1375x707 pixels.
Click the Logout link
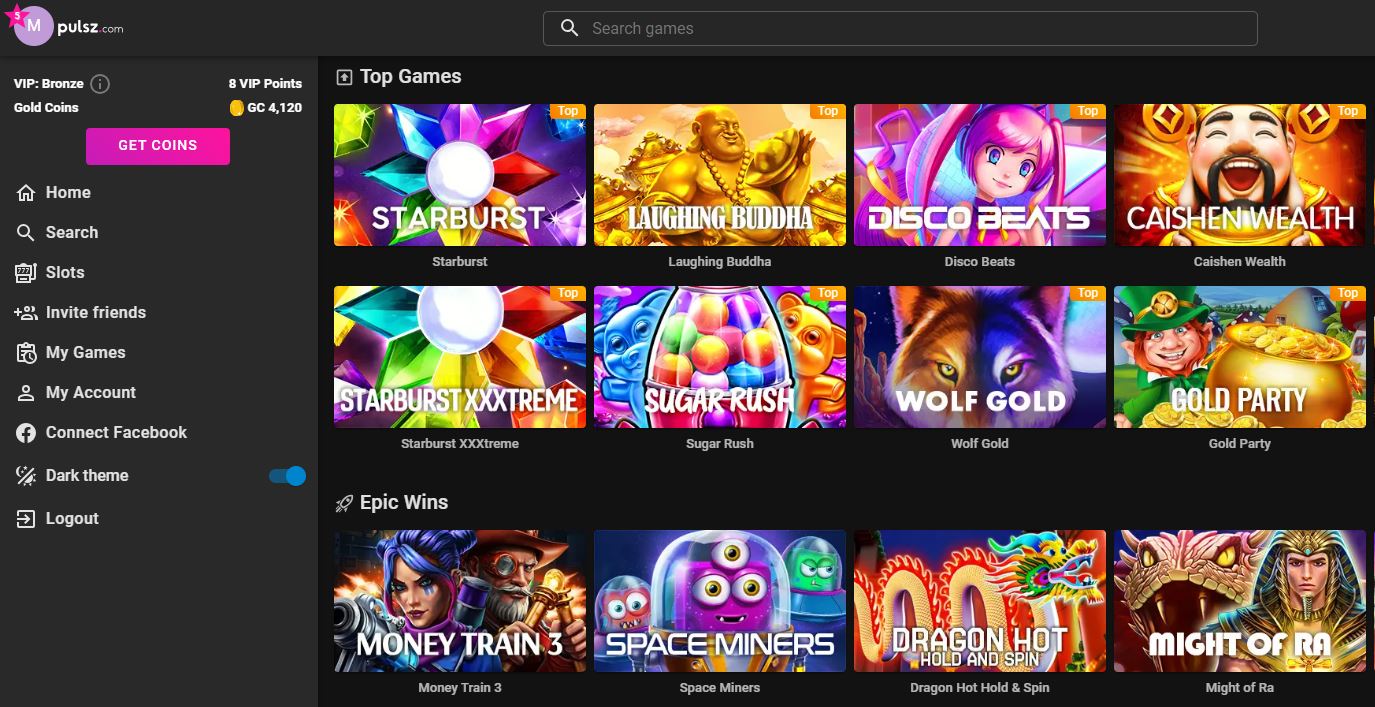[72, 518]
